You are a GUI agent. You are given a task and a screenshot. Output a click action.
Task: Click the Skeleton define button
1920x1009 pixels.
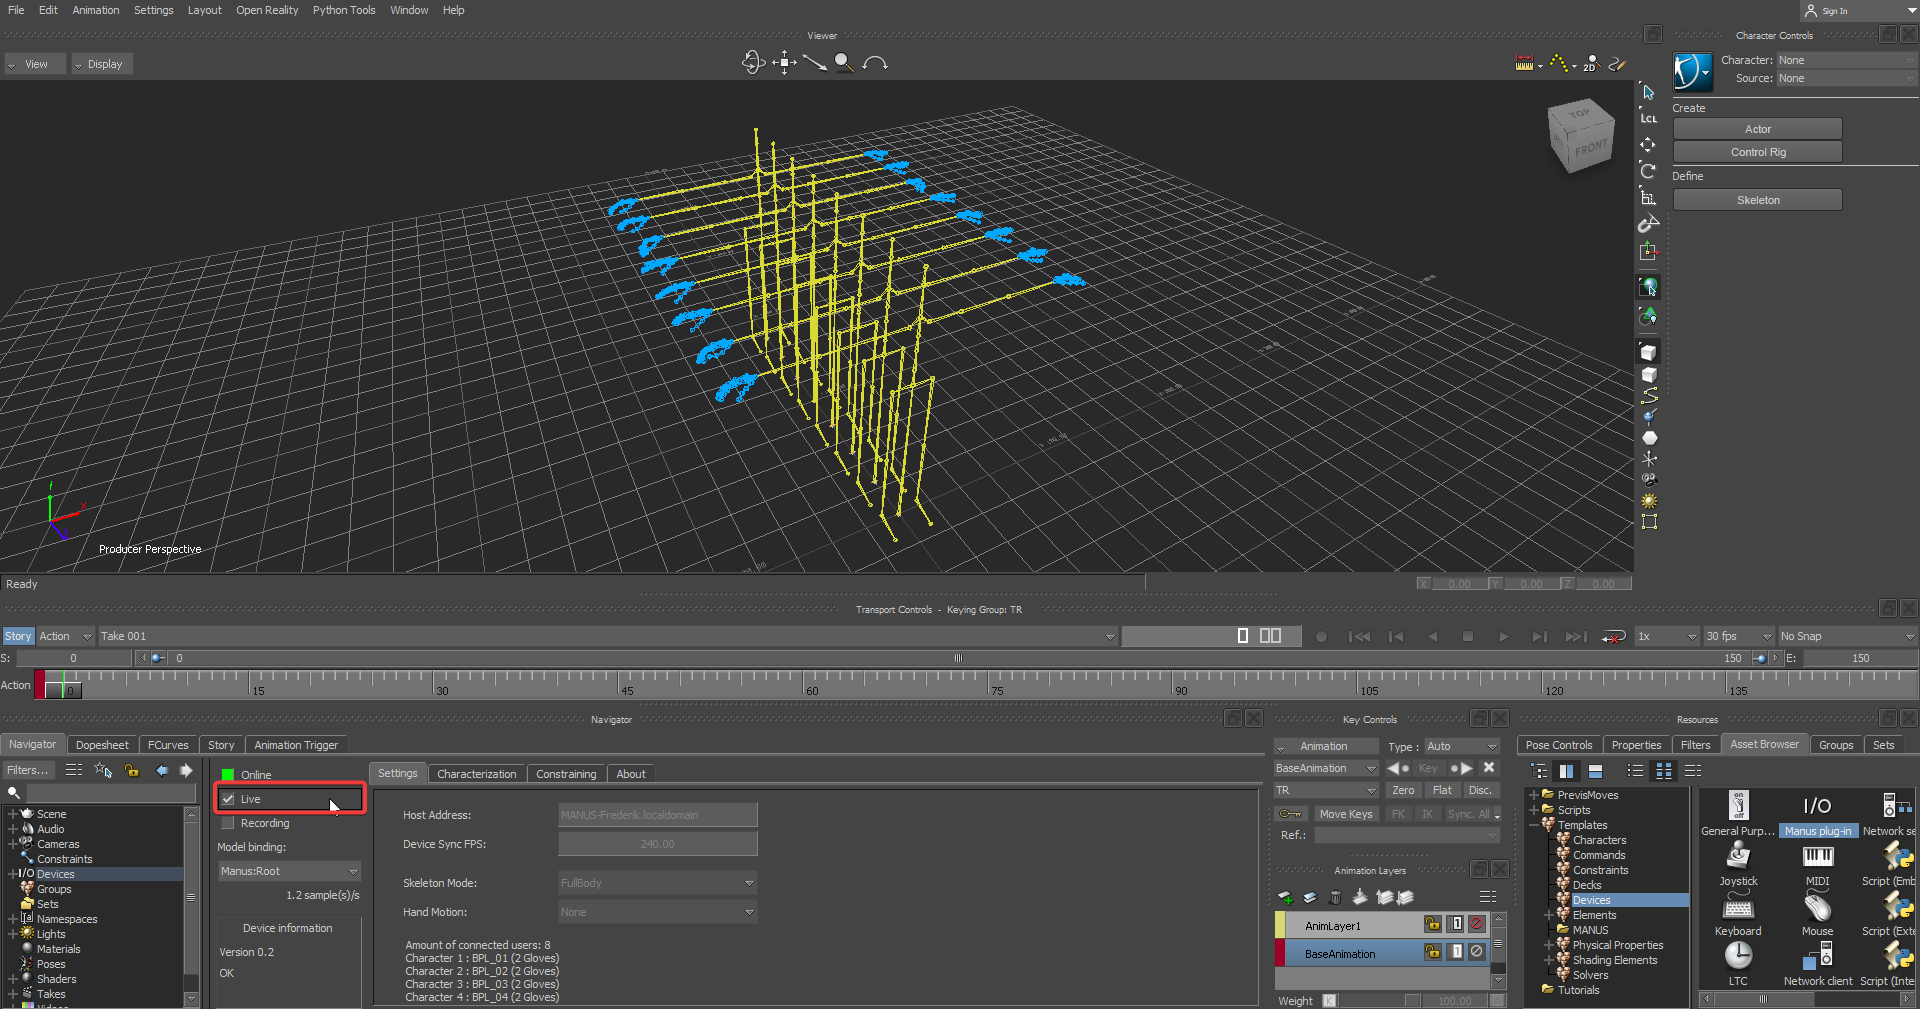coord(1757,200)
